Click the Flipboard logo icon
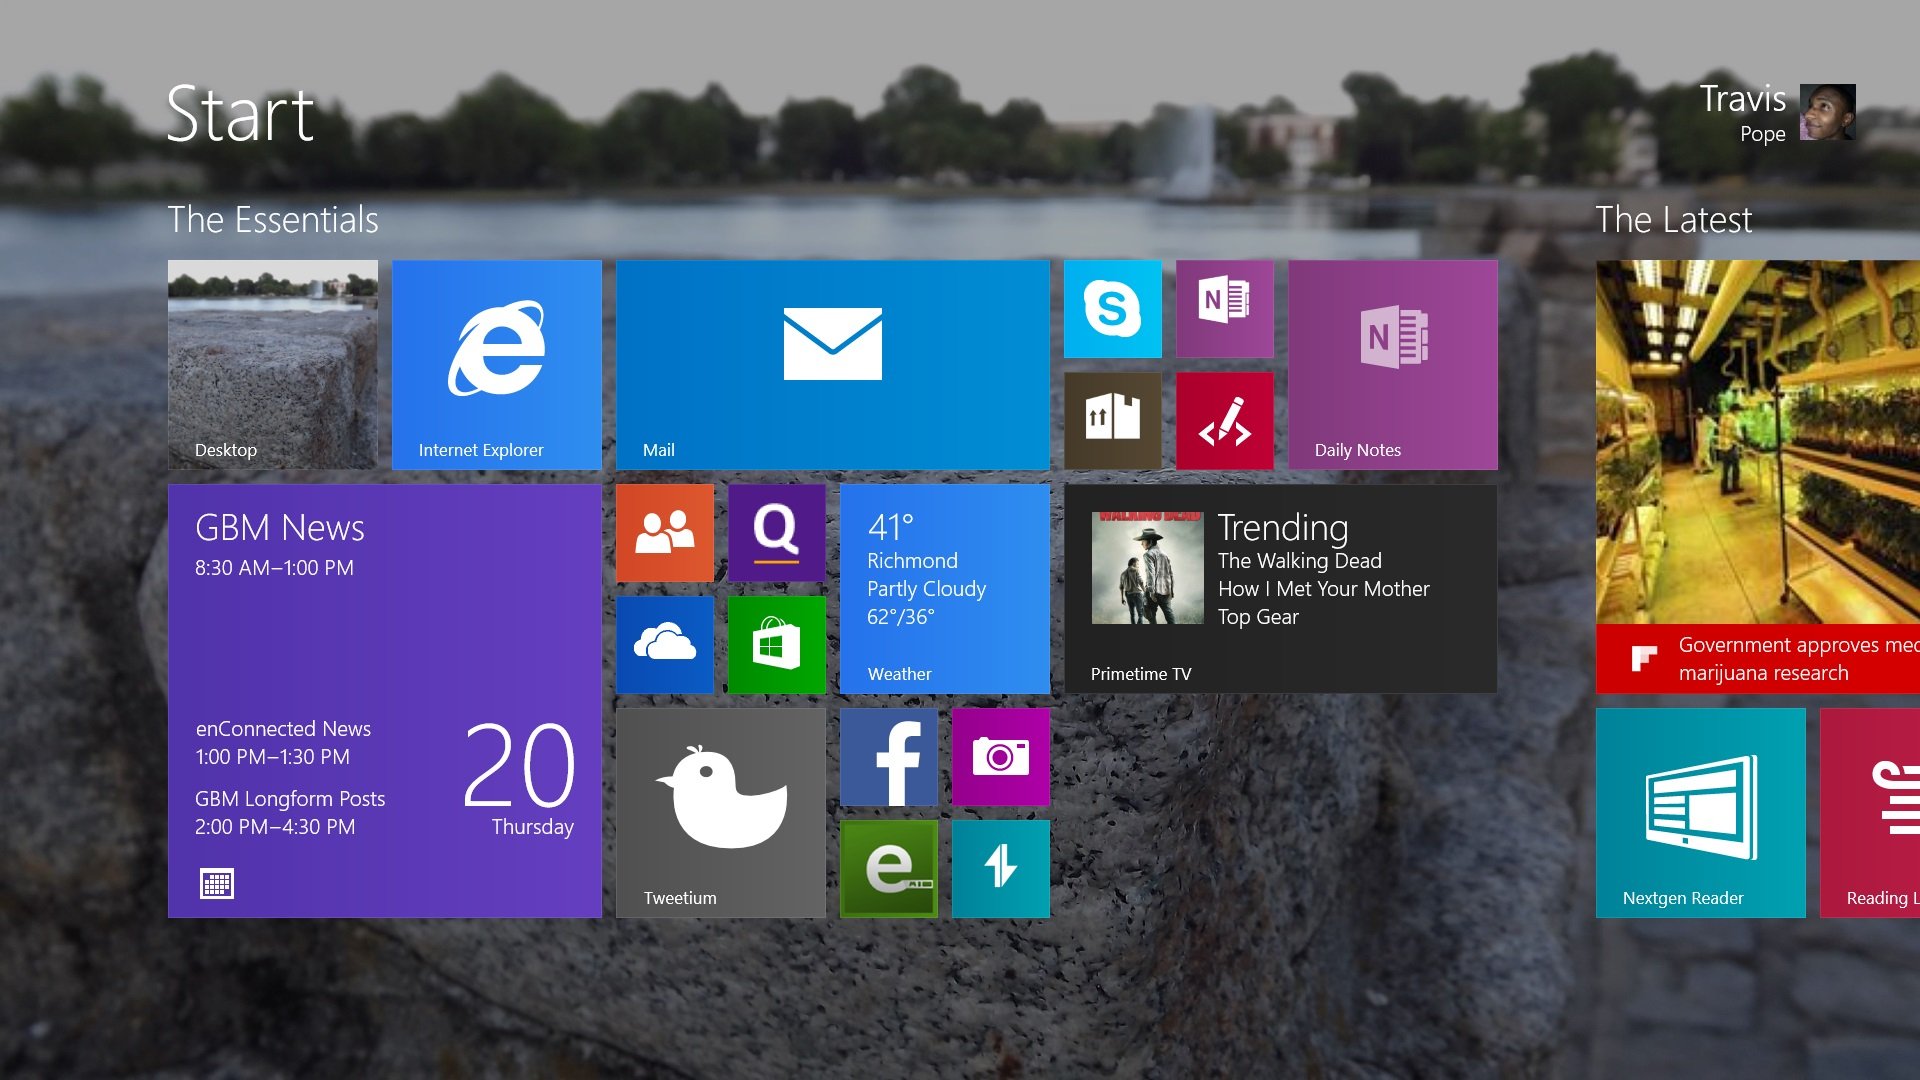Viewport: 1920px width, 1080px height. point(1644,659)
